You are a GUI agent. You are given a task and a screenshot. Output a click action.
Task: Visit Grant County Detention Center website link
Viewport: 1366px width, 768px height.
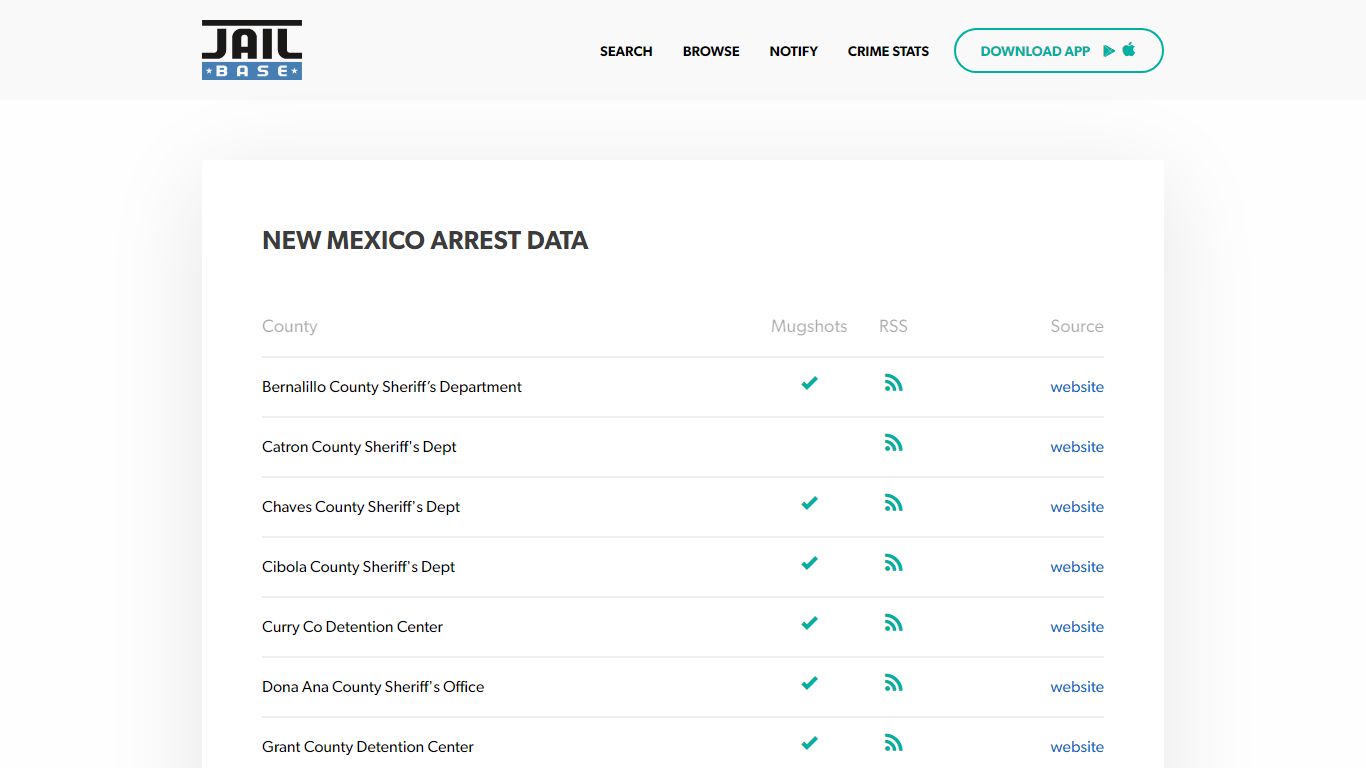pyautogui.click(x=1077, y=747)
